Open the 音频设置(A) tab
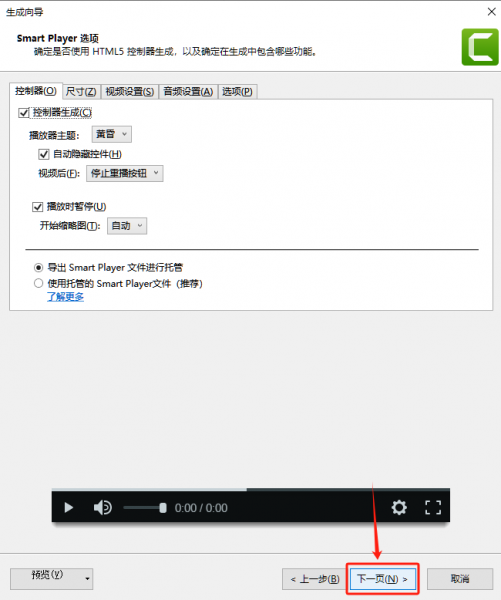Viewport: 501px width, 600px height. pyautogui.click(x=188, y=92)
